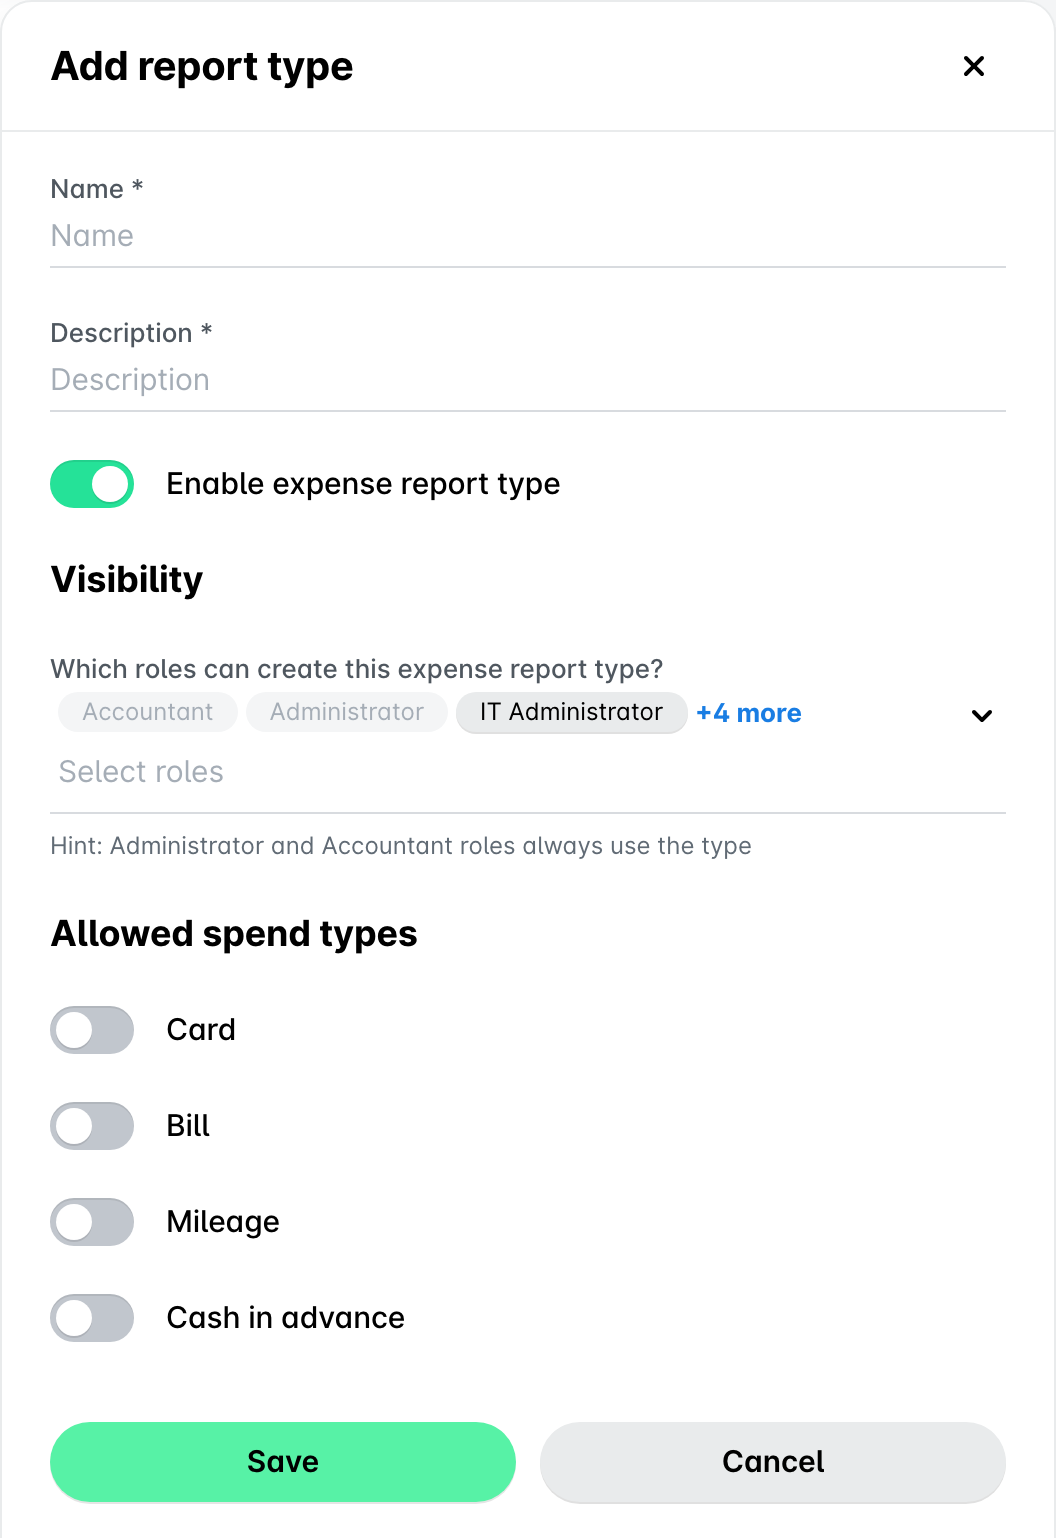Screen dimensions: 1056x1538
Task: Cancel adding the report type
Action: (773, 1462)
